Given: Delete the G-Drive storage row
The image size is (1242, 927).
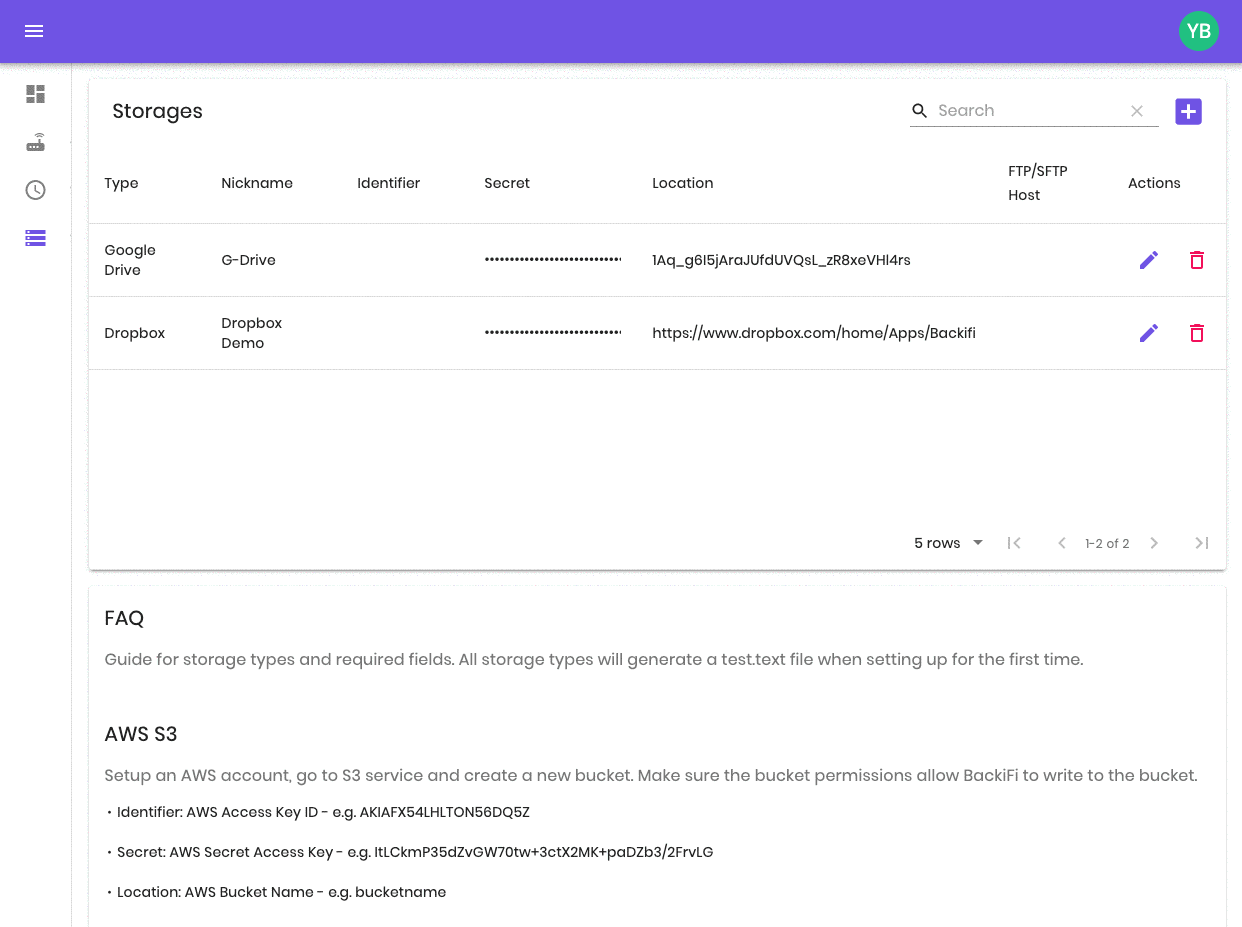Looking at the screenshot, I should (x=1197, y=260).
